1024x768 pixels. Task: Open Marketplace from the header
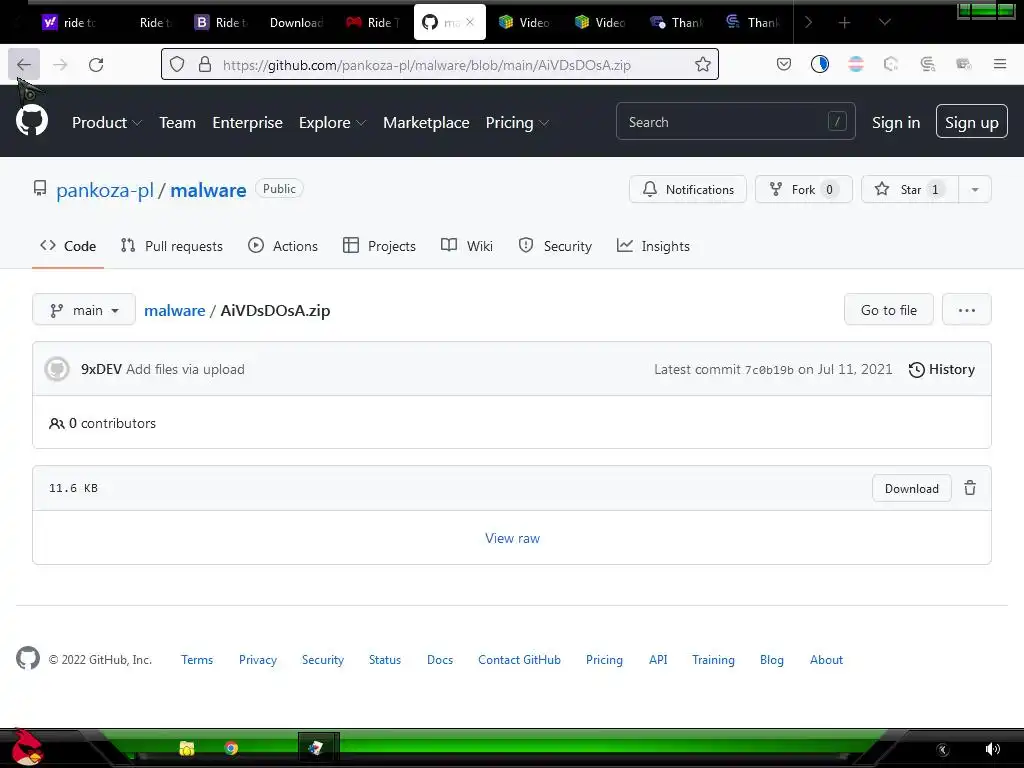(426, 123)
